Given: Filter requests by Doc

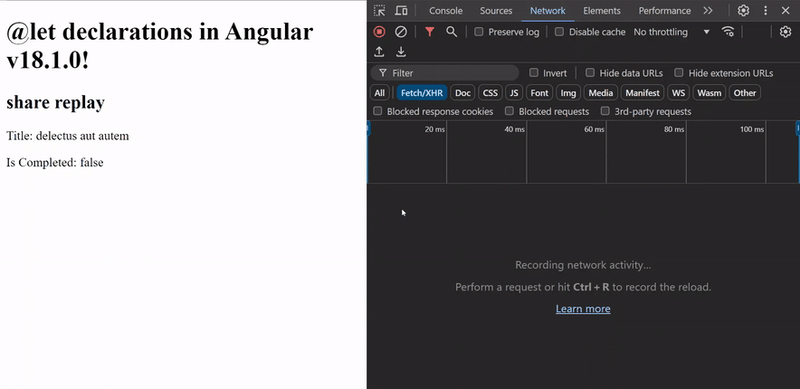Looking at the screenshot, I should [x=463, y=93].
